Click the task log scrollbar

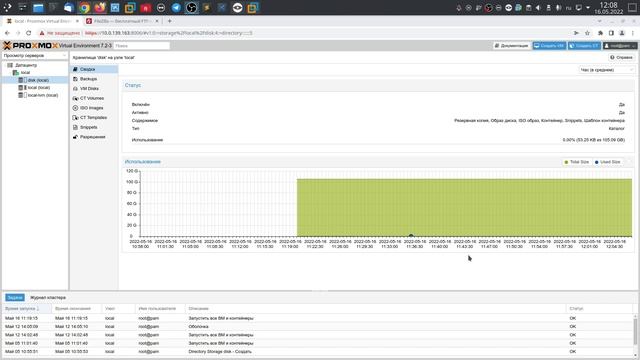click(636, 331)
